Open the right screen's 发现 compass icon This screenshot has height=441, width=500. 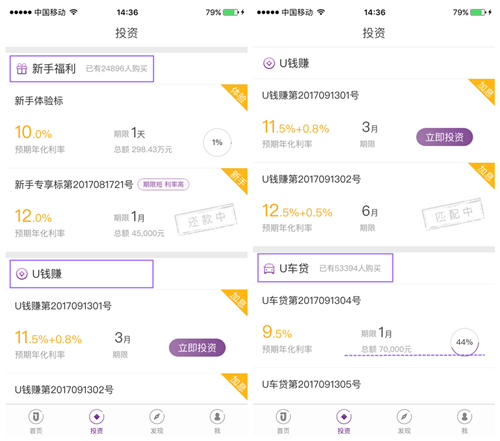pyautogui.click(x=404, y=417)
